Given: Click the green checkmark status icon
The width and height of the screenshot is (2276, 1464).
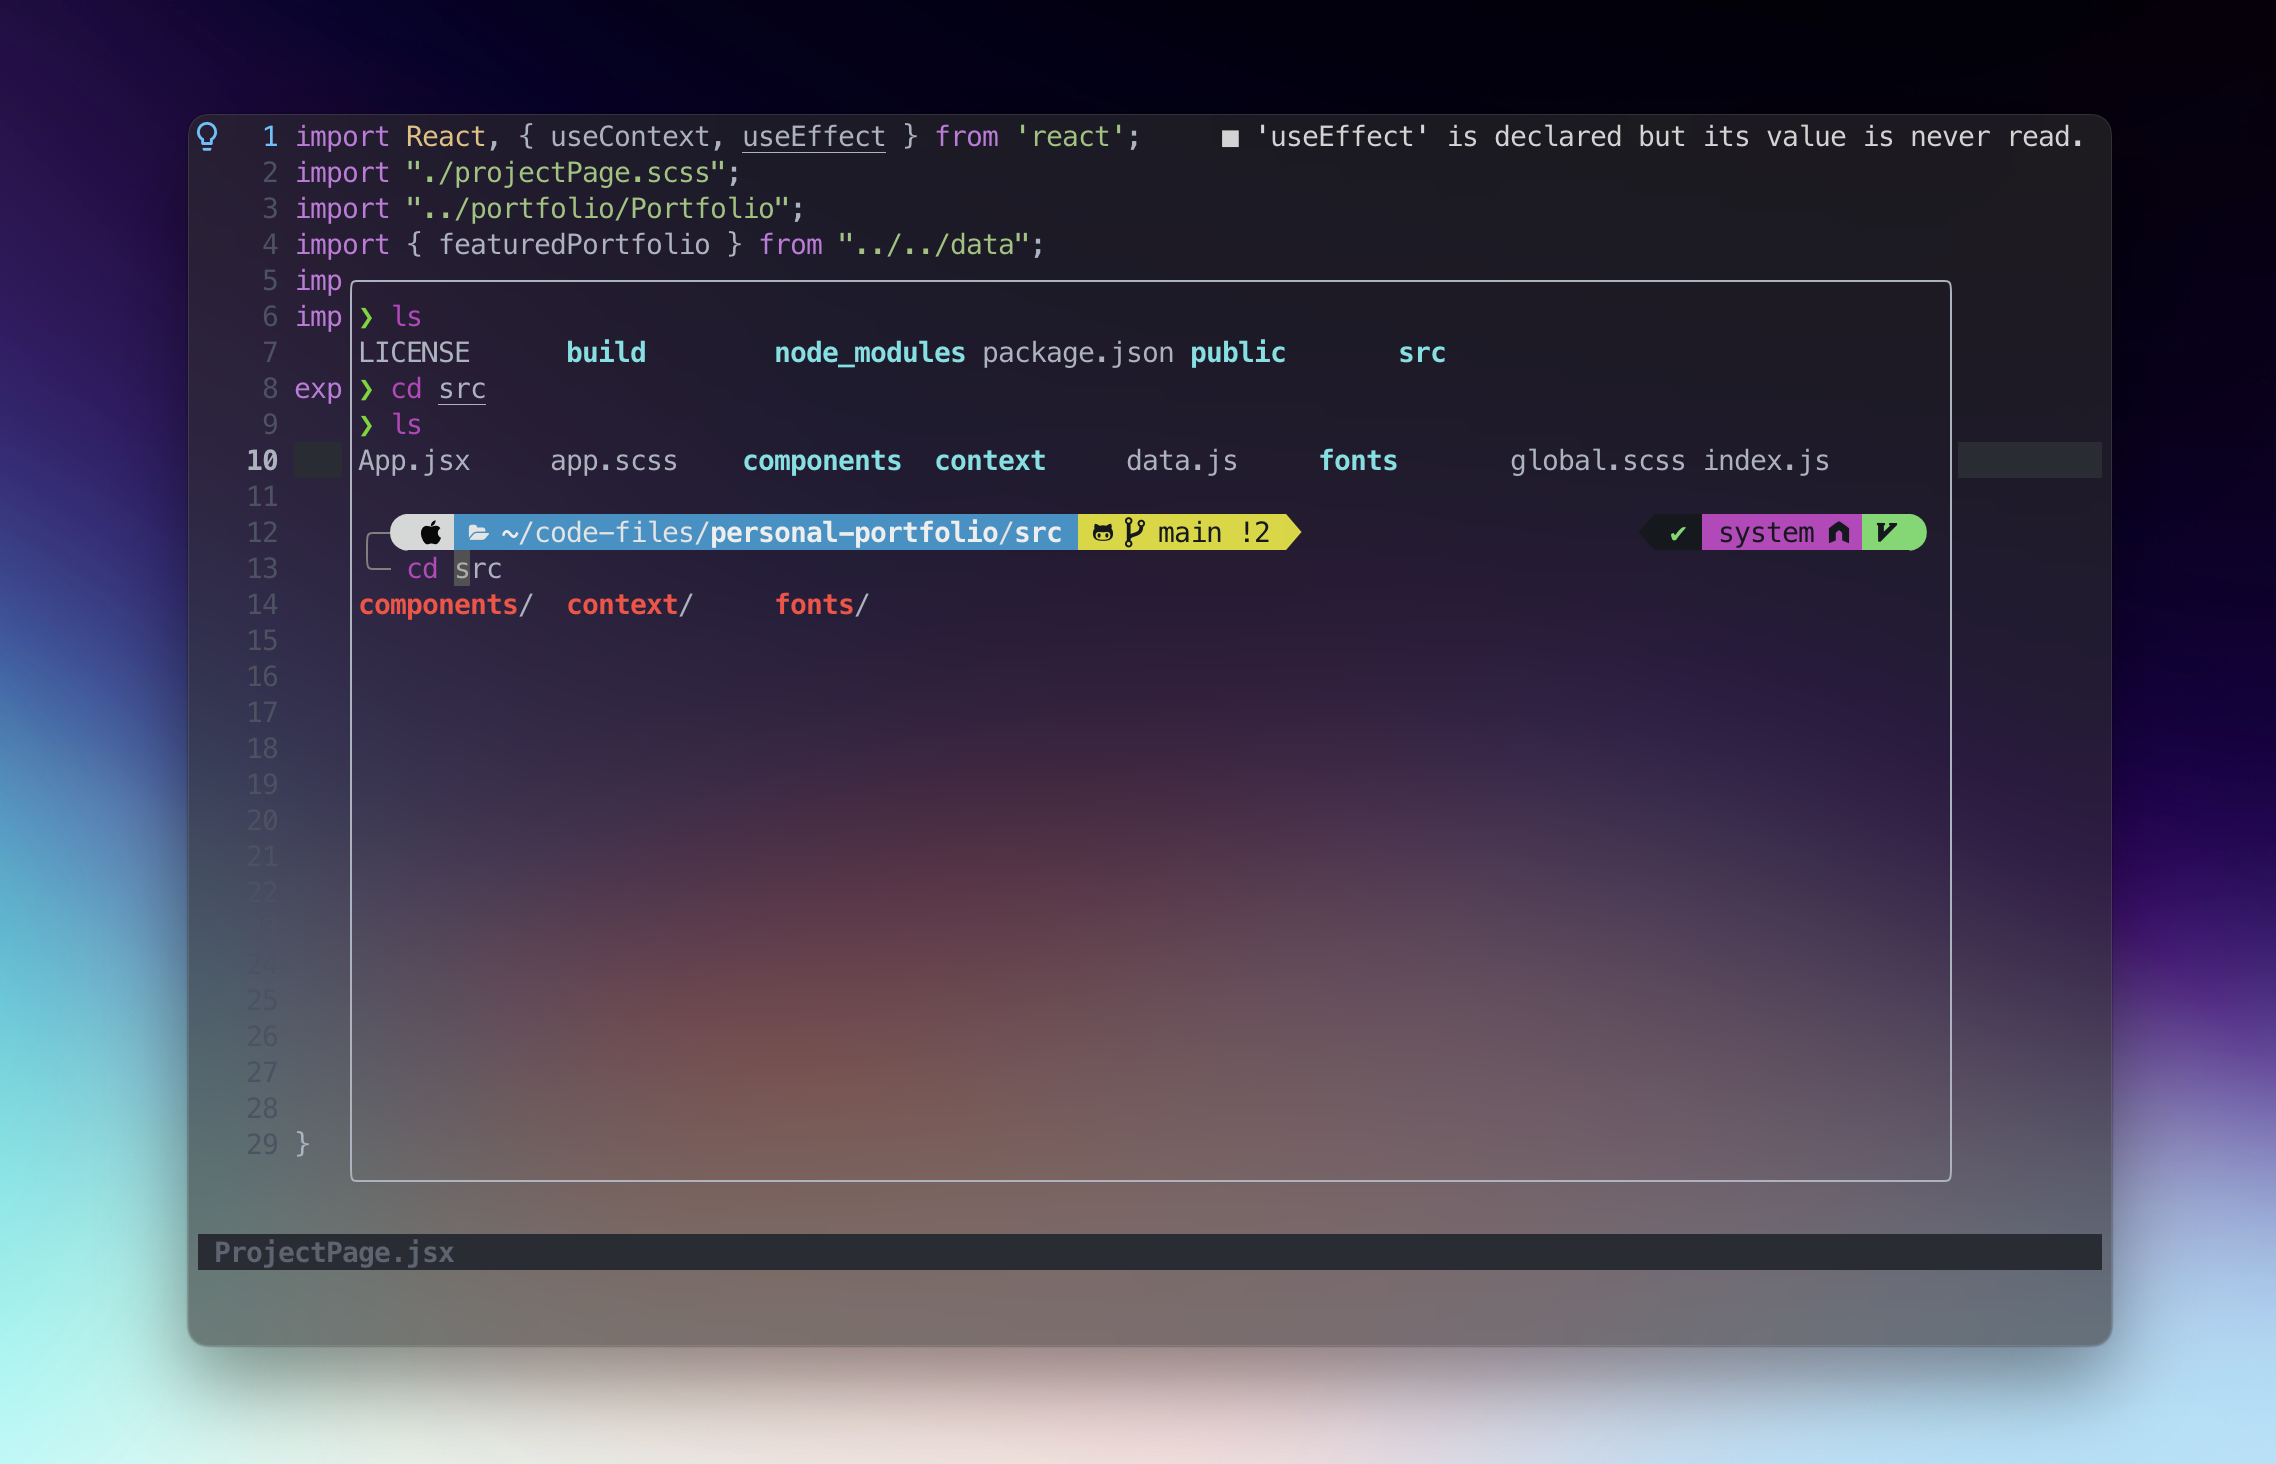Looking at the screenshot, I should point(1677,534).
